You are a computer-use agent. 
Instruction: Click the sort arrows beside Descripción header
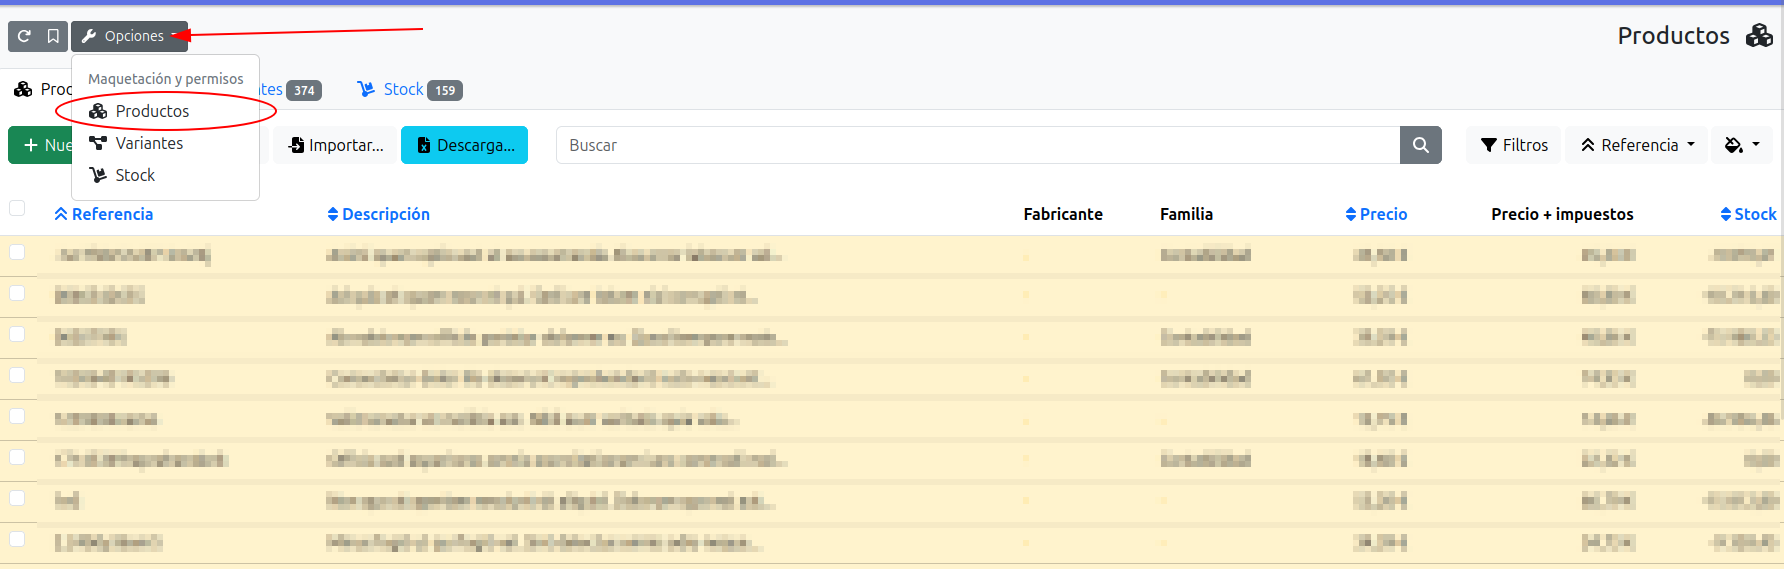pyautogui.click(x=333, y=214)
